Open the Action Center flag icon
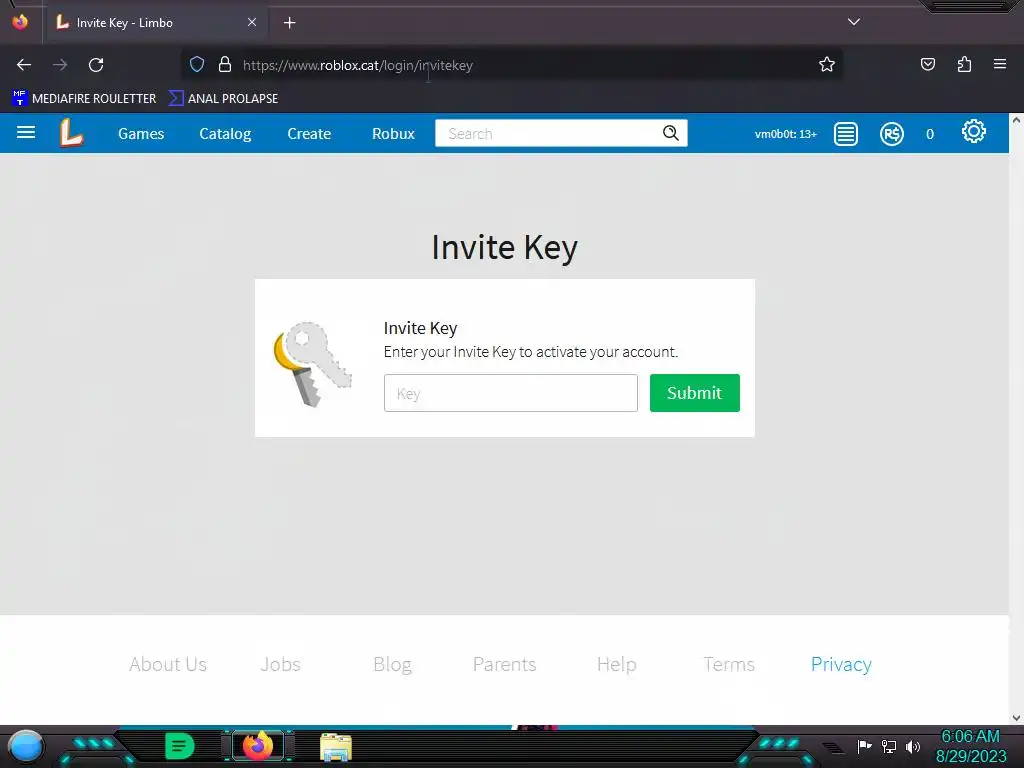The image size is (1024, 768). point(864,746)
